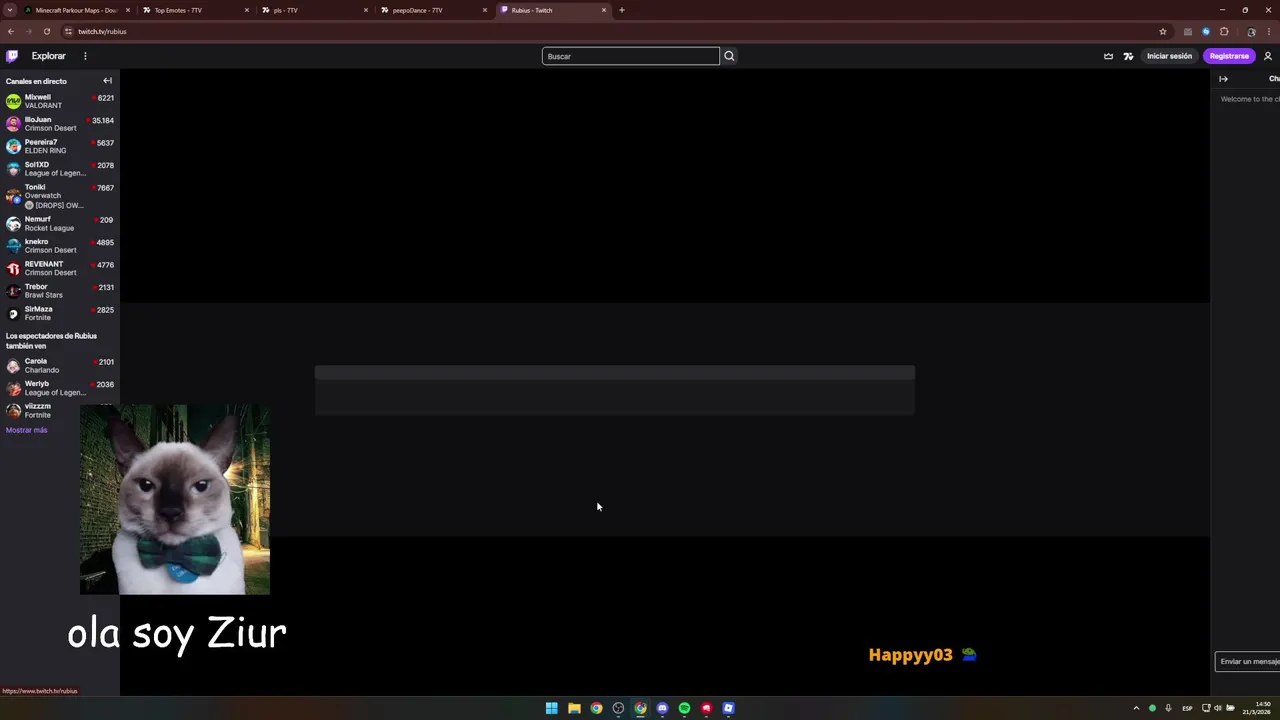The height and width of the screenshot is (720, 1280).
Task: Collapse the Canales en directo sidebar
Action: 107,81
